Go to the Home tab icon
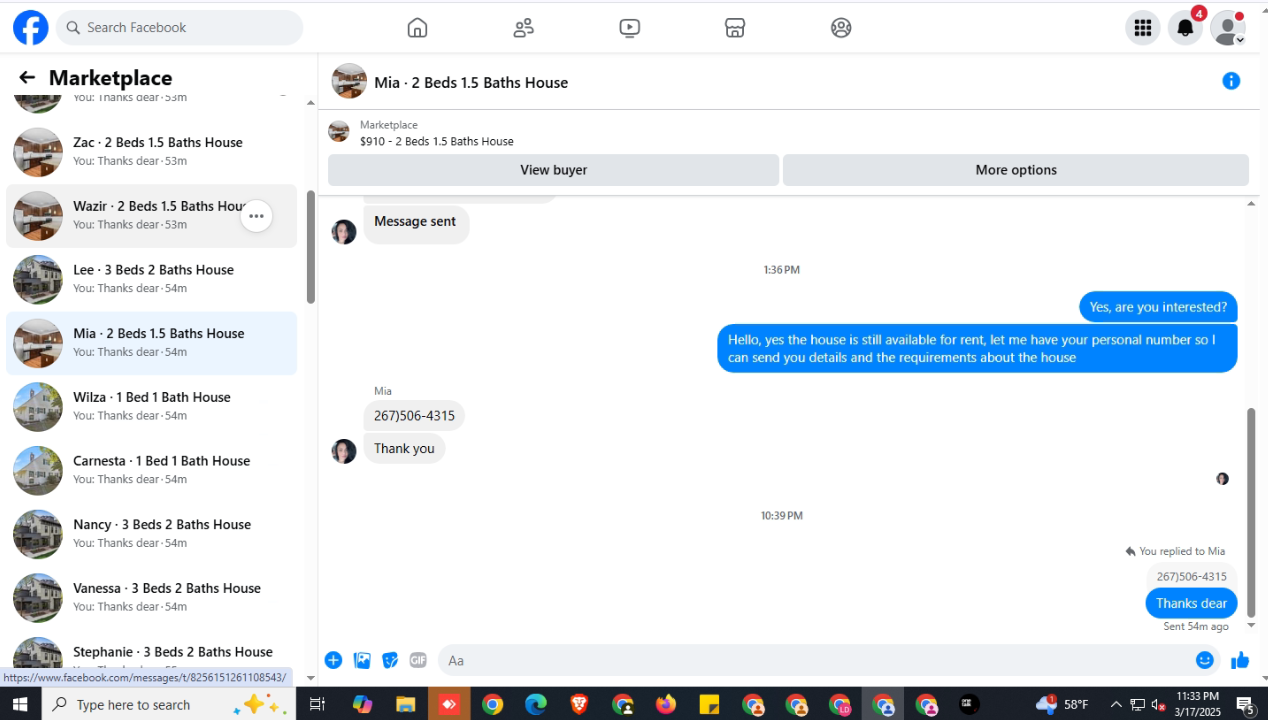The height and width of the screenshot is (720, 1268). tap(417, 28)
